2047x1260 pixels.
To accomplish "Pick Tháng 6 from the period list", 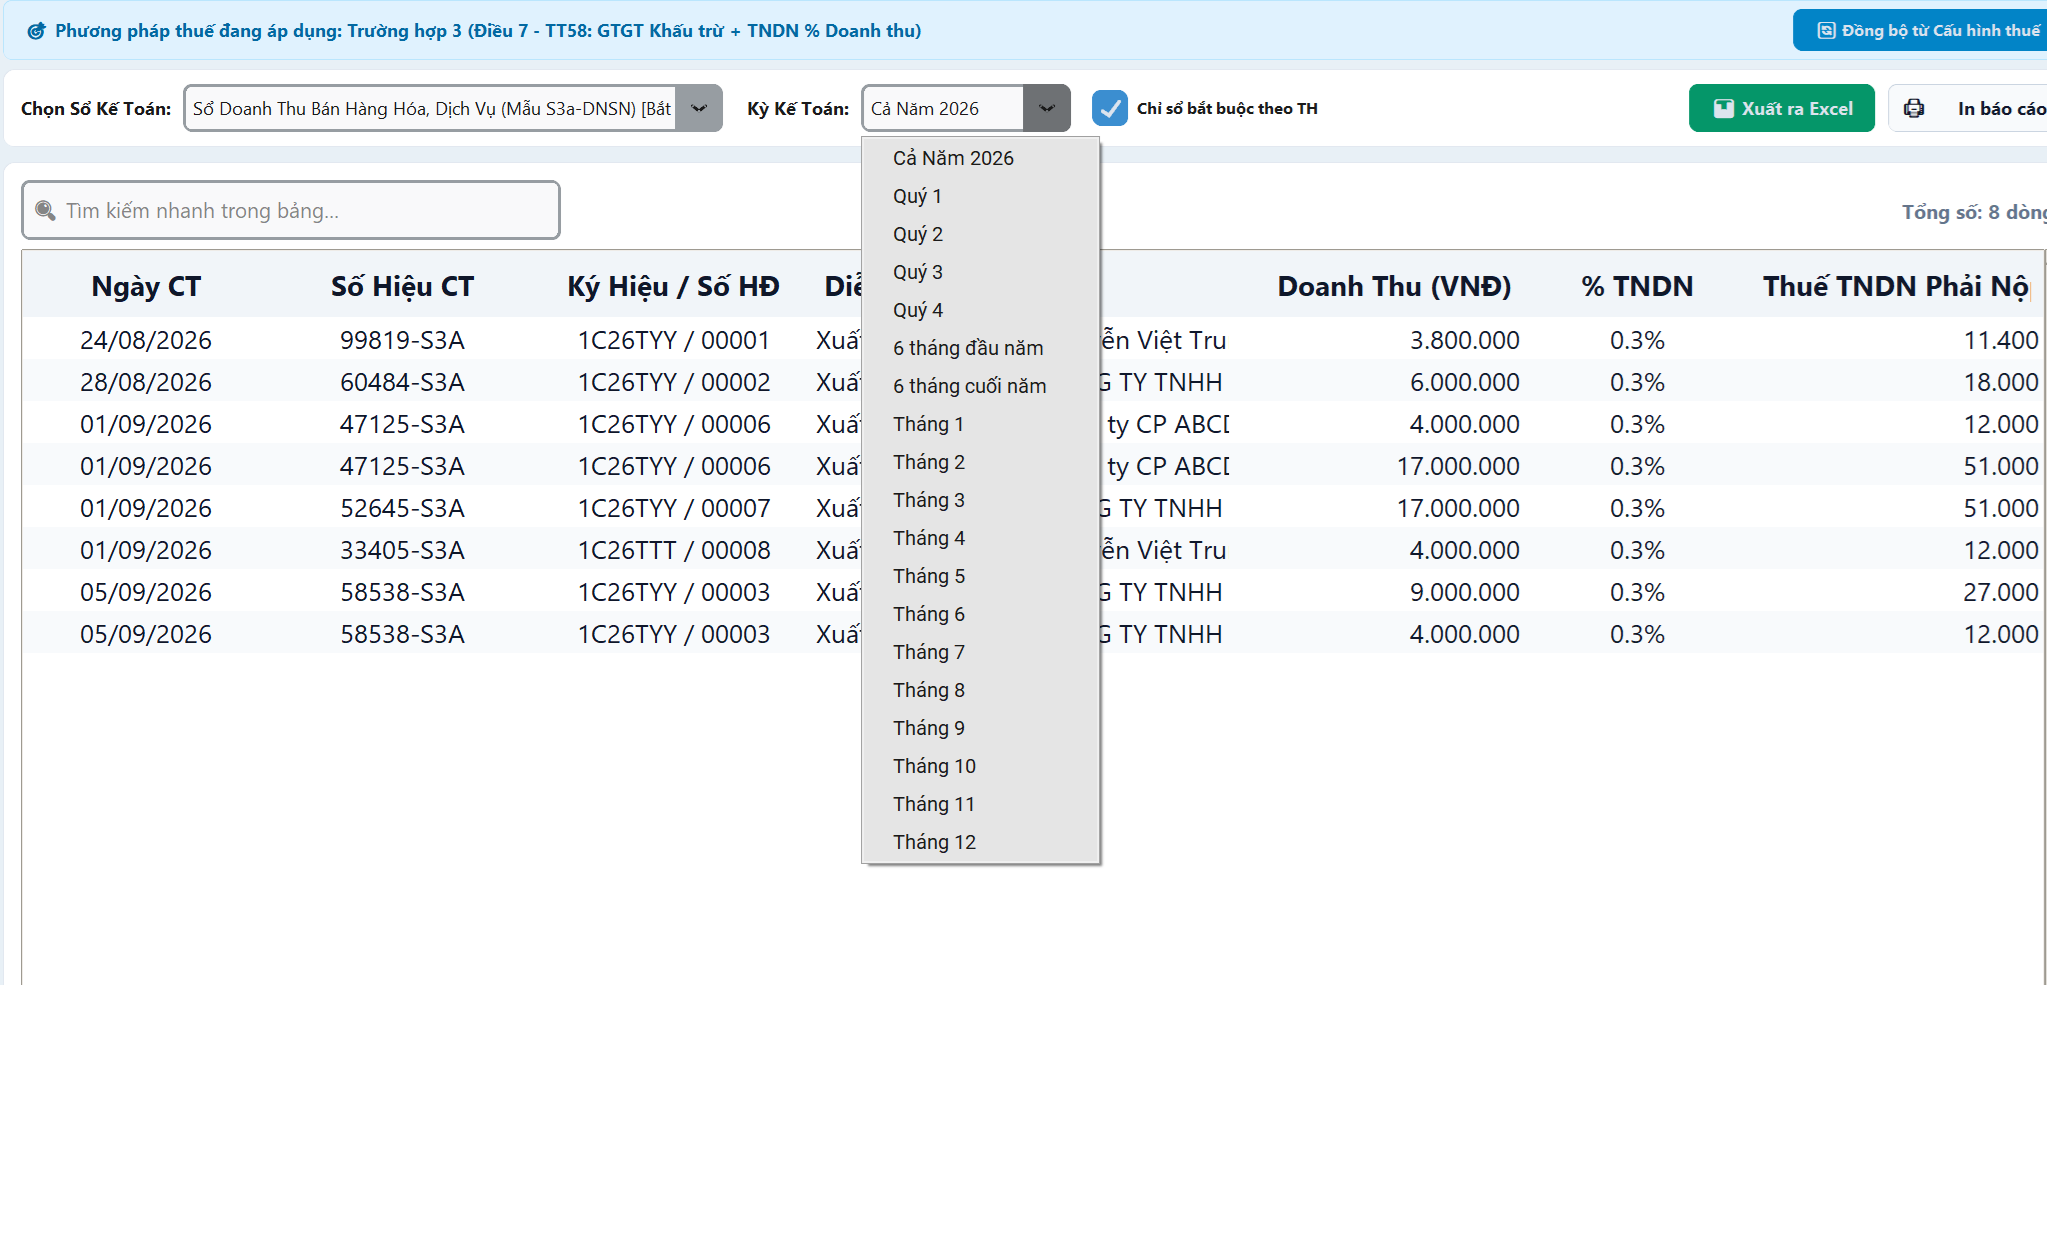I will (980, 614).
